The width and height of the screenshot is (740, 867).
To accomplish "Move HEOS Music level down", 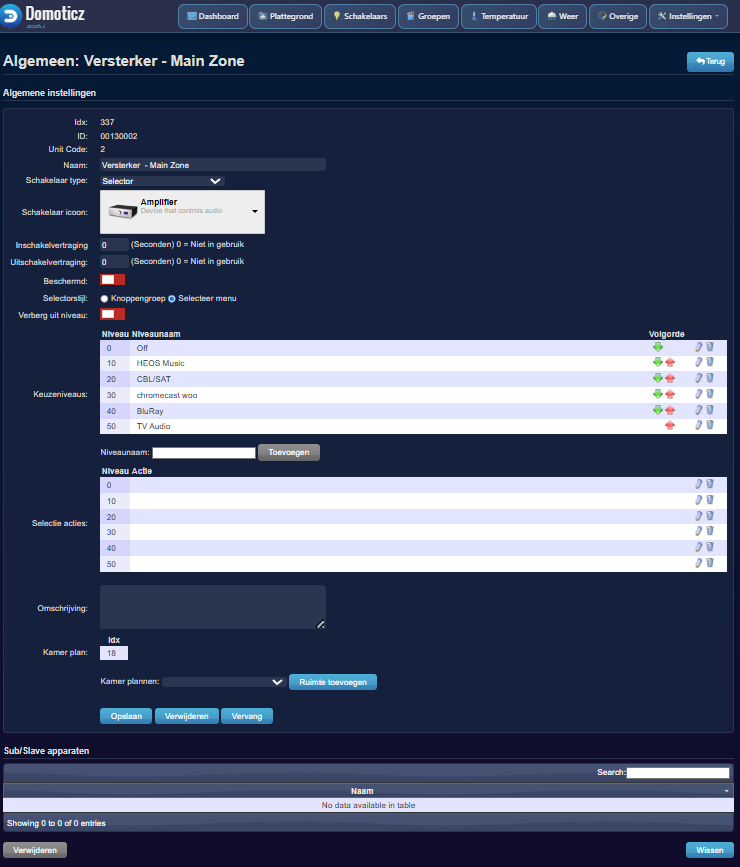I will pyautogui.click(x=658, y=363).
